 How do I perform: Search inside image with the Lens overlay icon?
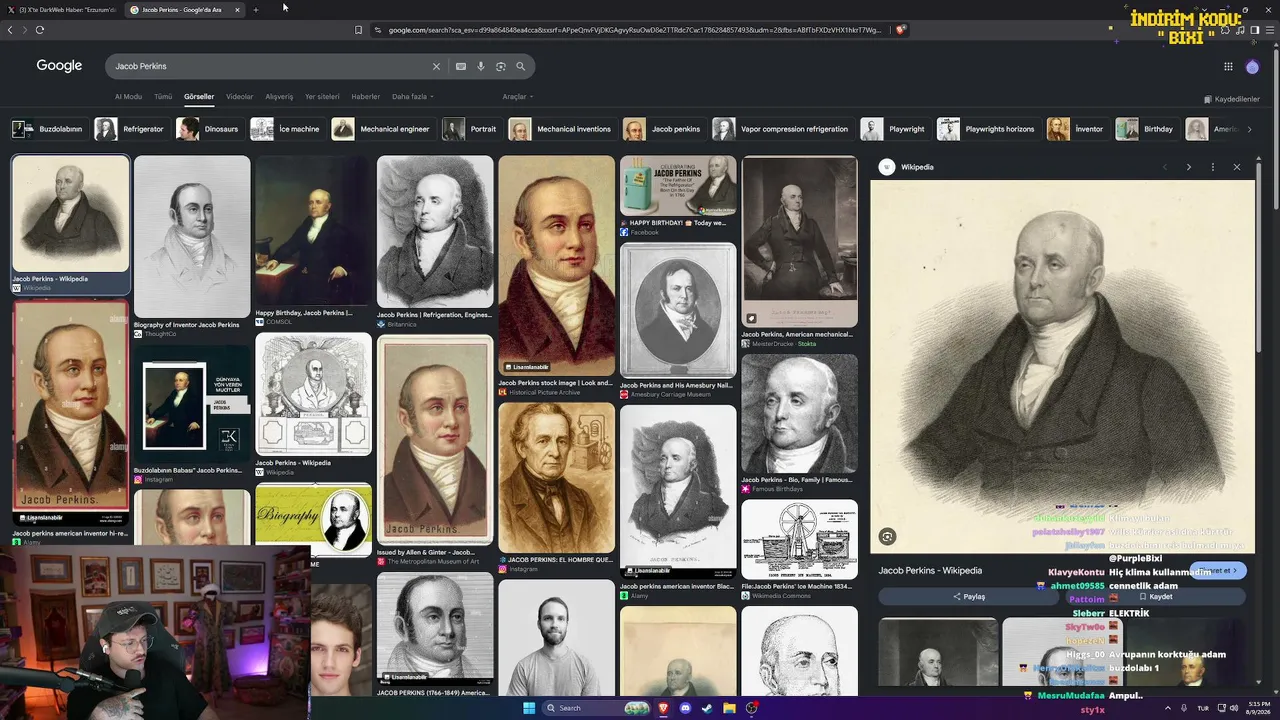(x=887, y=537)
